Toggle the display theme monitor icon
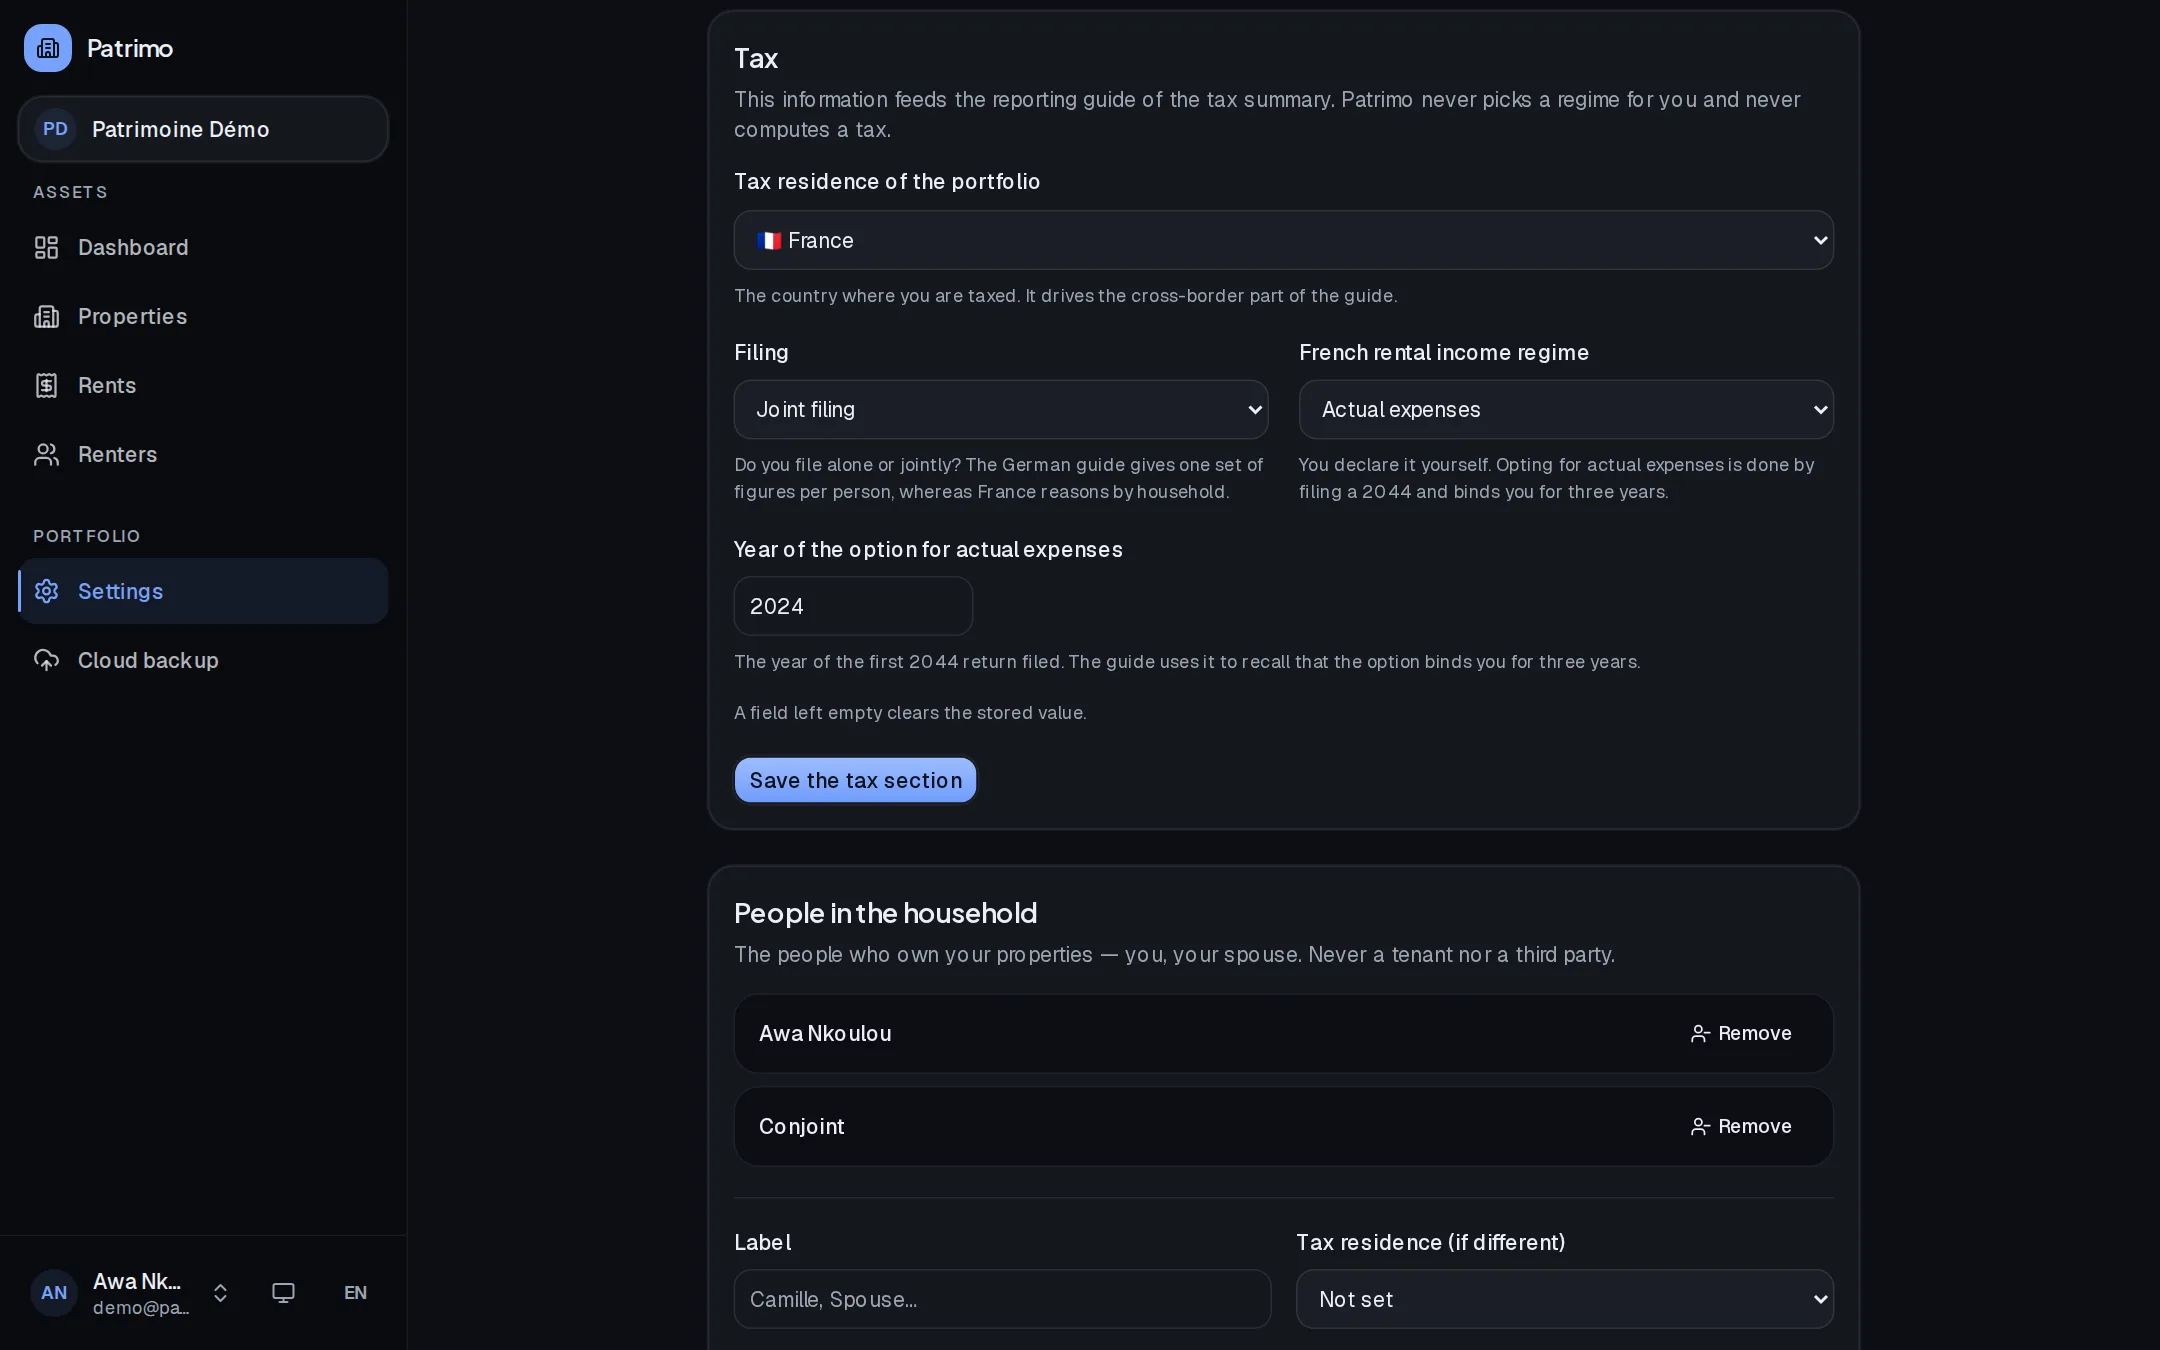The image size is (2160, 1350). coord(283,1292)
